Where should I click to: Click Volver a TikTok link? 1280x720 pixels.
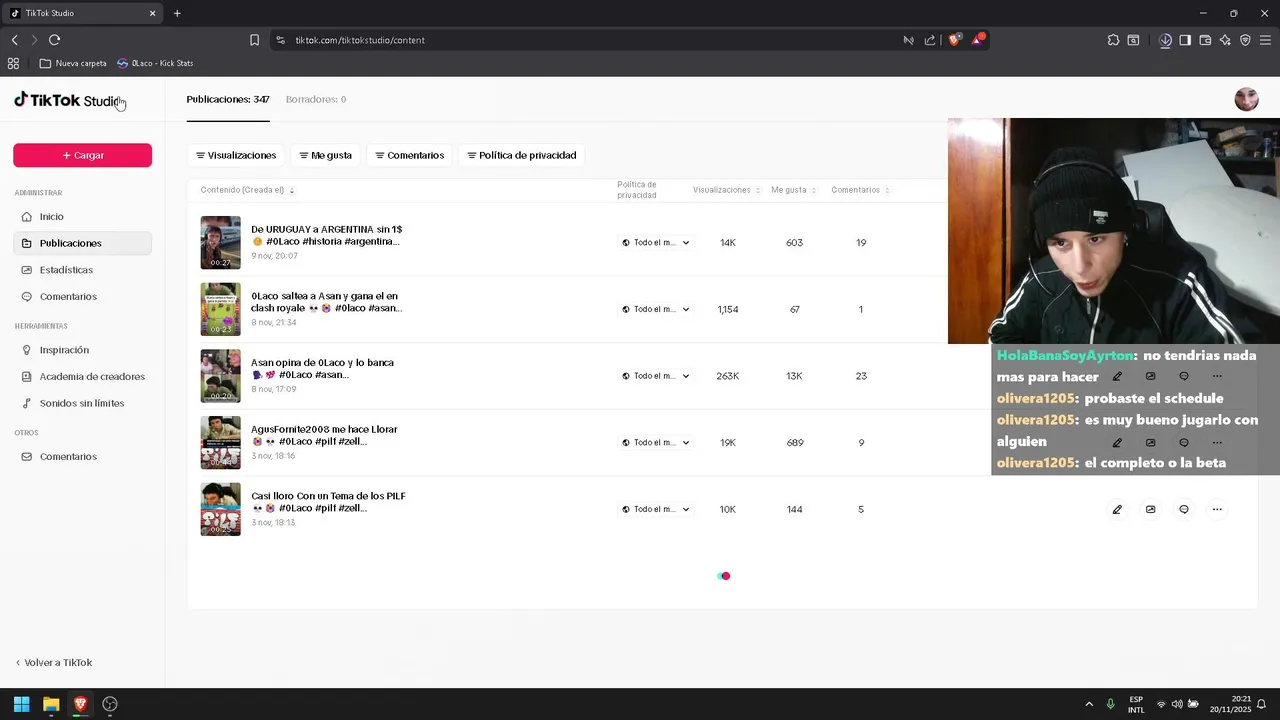(53, 662)
